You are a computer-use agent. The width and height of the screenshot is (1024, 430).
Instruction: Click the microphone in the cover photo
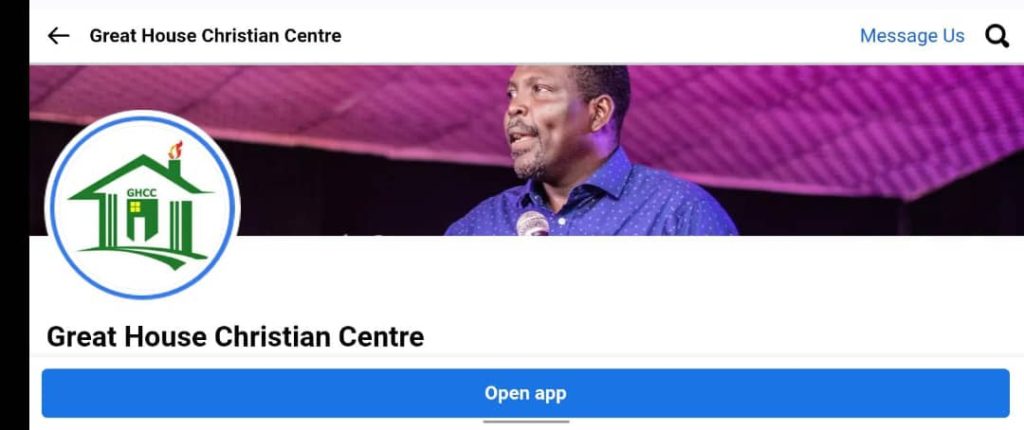pyautogui.click(x=533, y=224)
